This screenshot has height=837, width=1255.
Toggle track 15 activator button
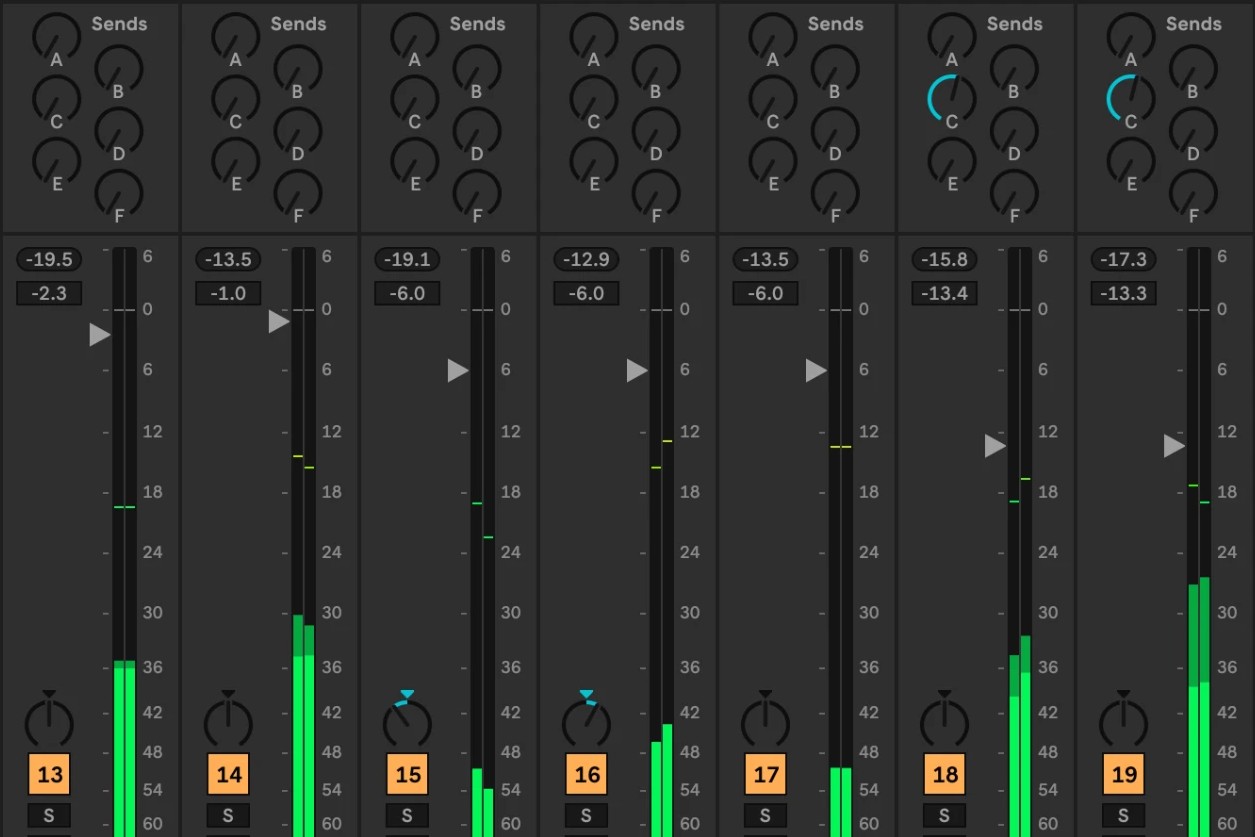pyautogui.click(x=407, y=774)
